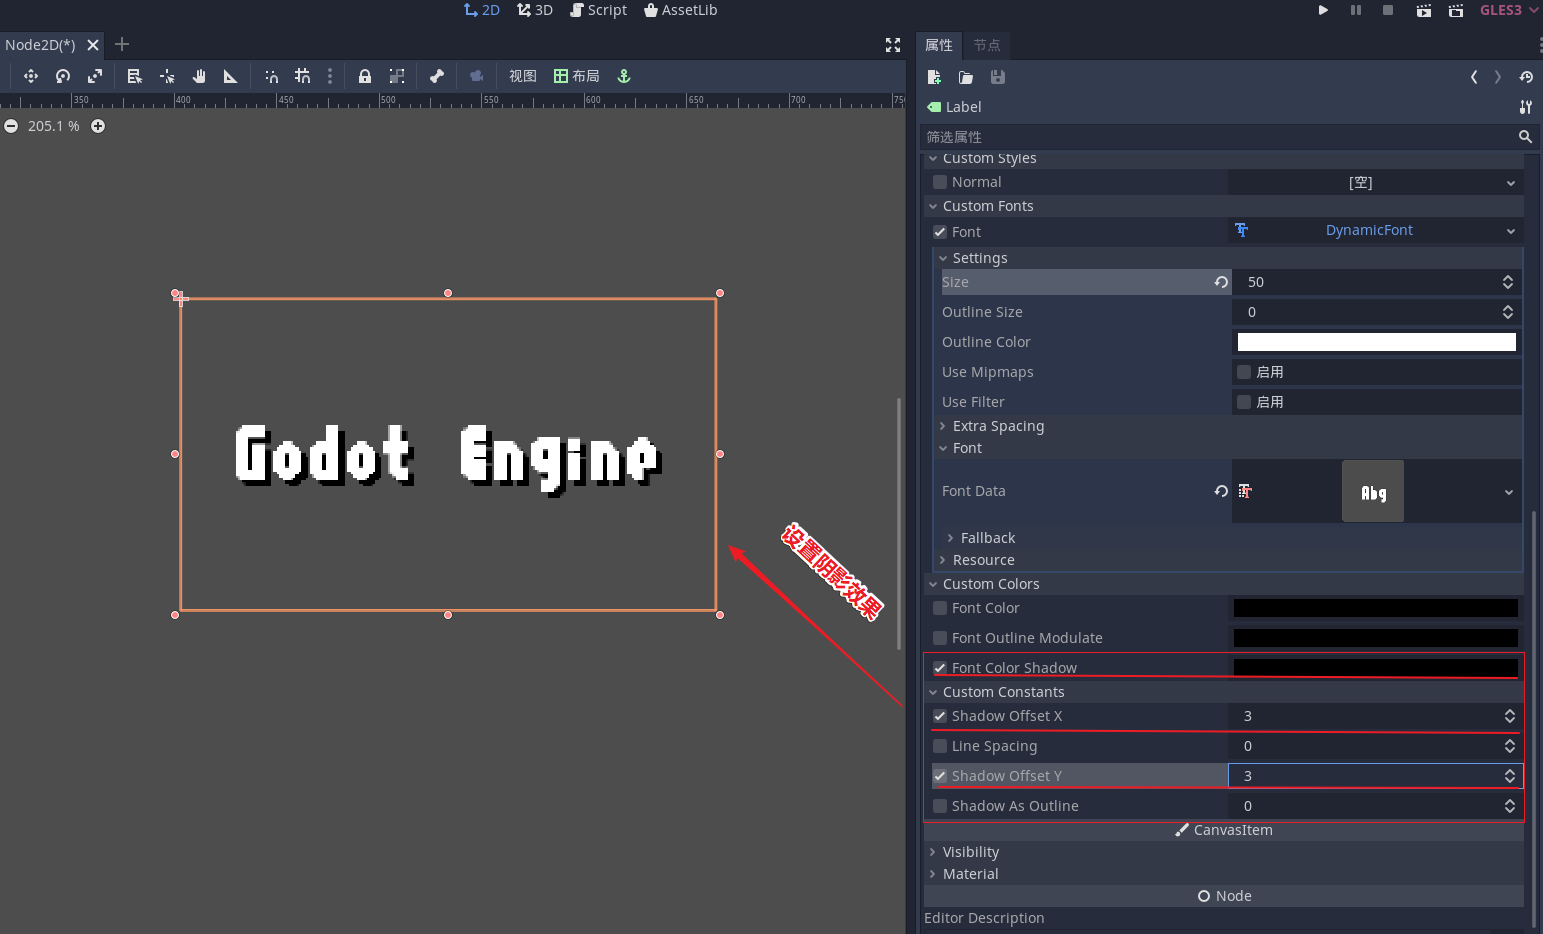Stop the running scene
Viewport: 1543px width, 934px height.
click(1388, 10)
